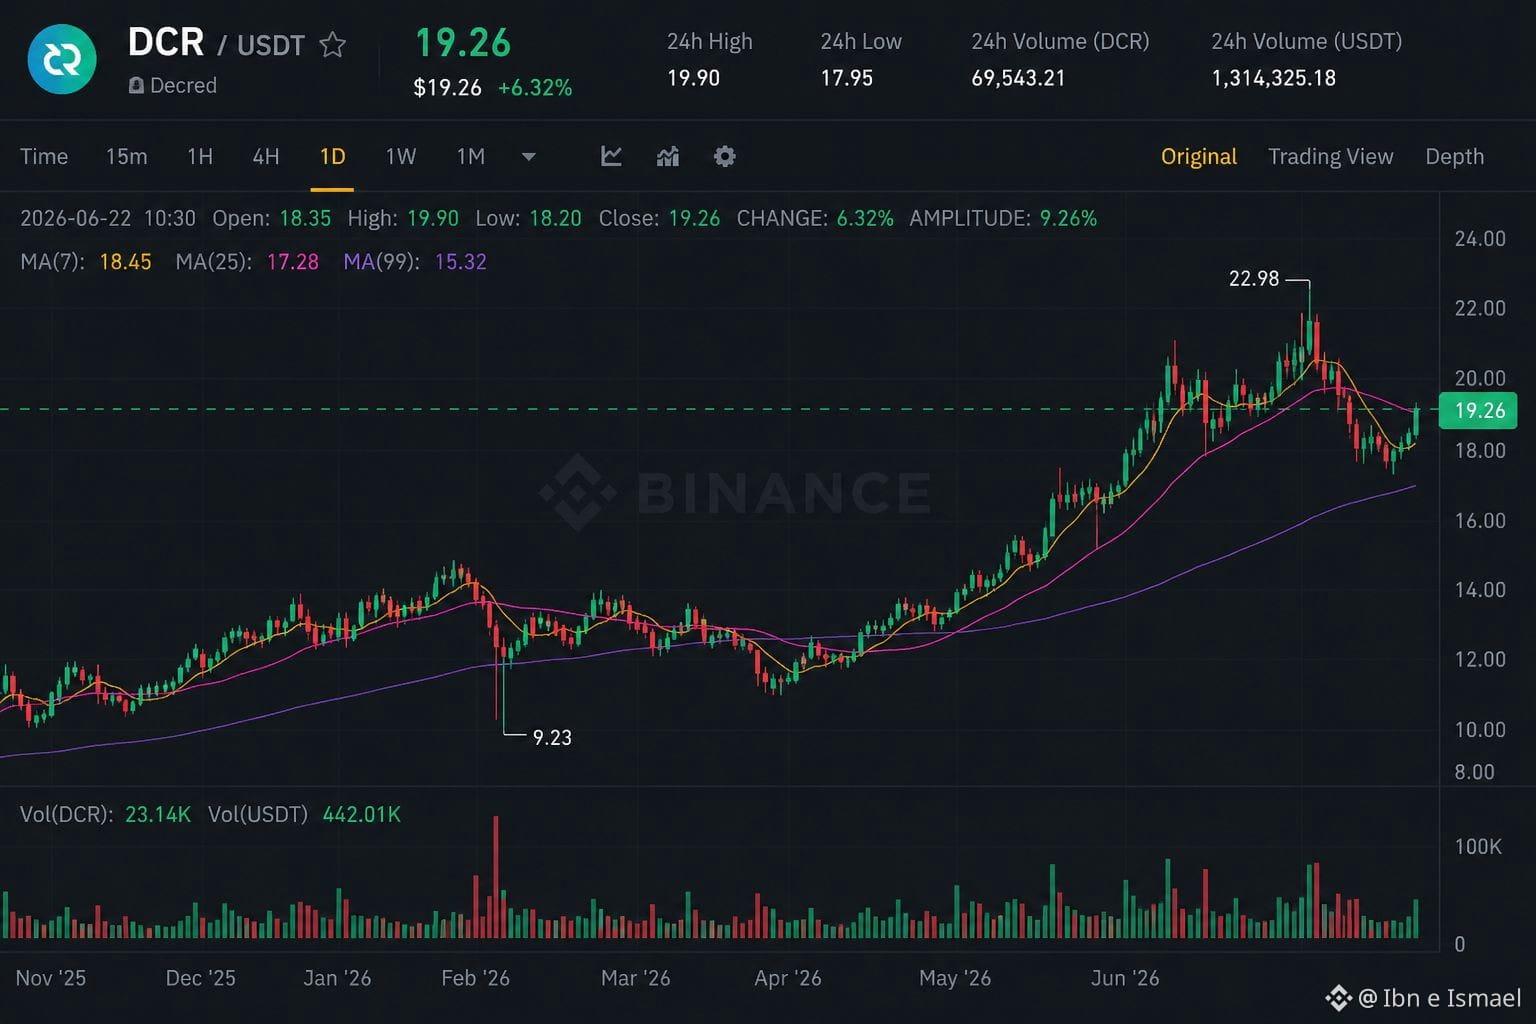1536x1024 pixels.
Task: Expand the more intervals dropdown arrow
Action: [x=529, y=156]
